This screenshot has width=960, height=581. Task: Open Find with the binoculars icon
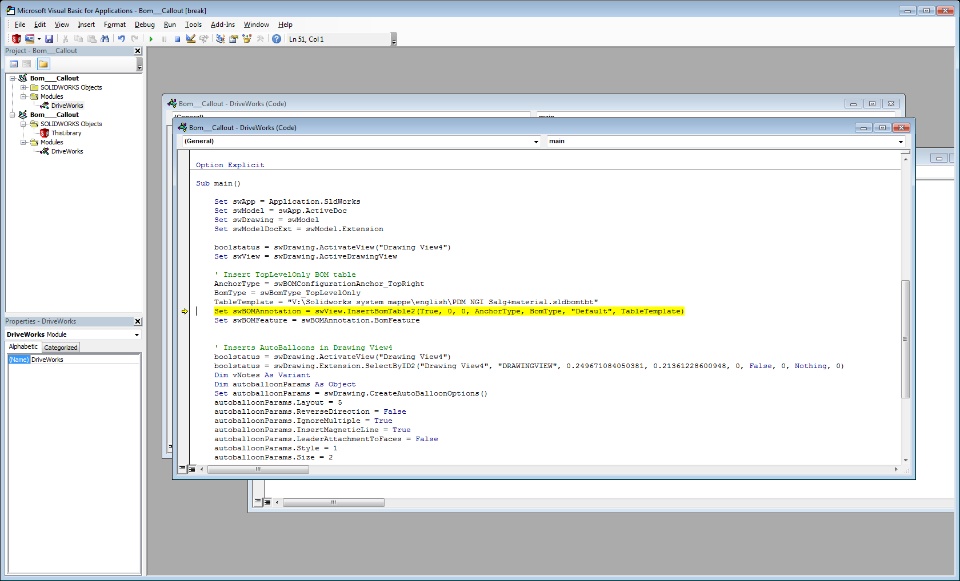[105, 39]
